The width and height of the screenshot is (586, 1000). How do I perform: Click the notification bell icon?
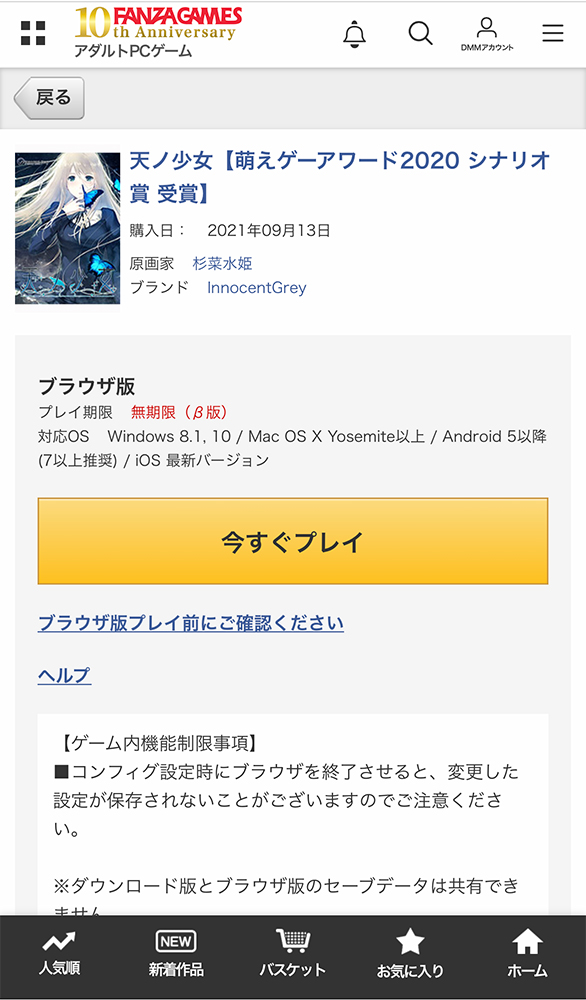tap(355, 34)
